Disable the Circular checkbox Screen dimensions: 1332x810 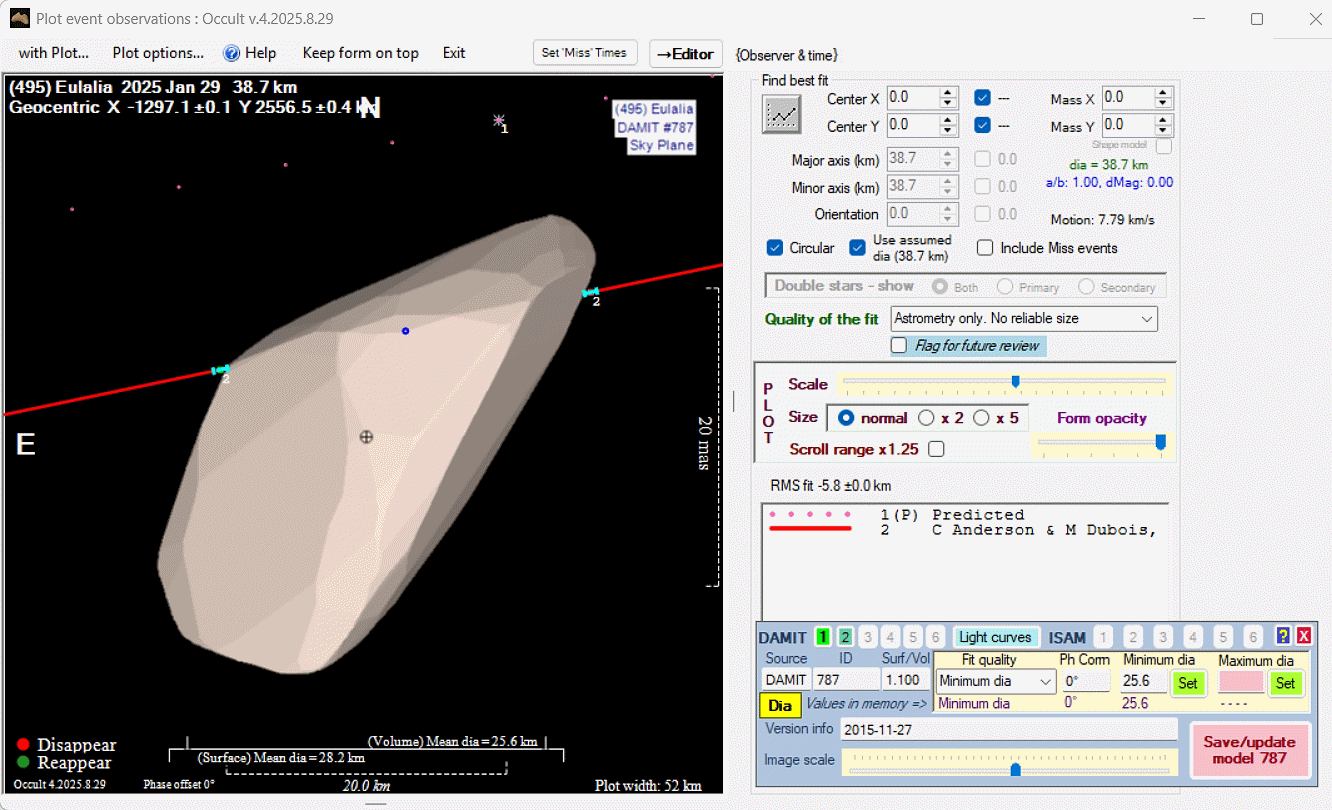pyautogui.click(x=775, y=248)
